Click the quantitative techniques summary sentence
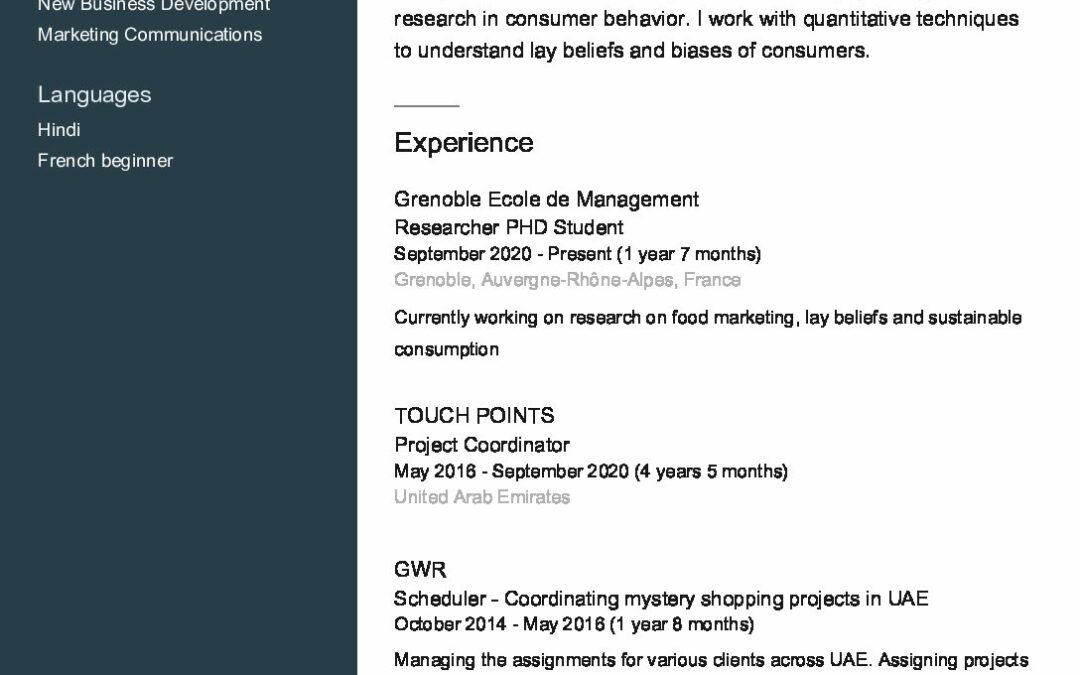 [706, 34]
